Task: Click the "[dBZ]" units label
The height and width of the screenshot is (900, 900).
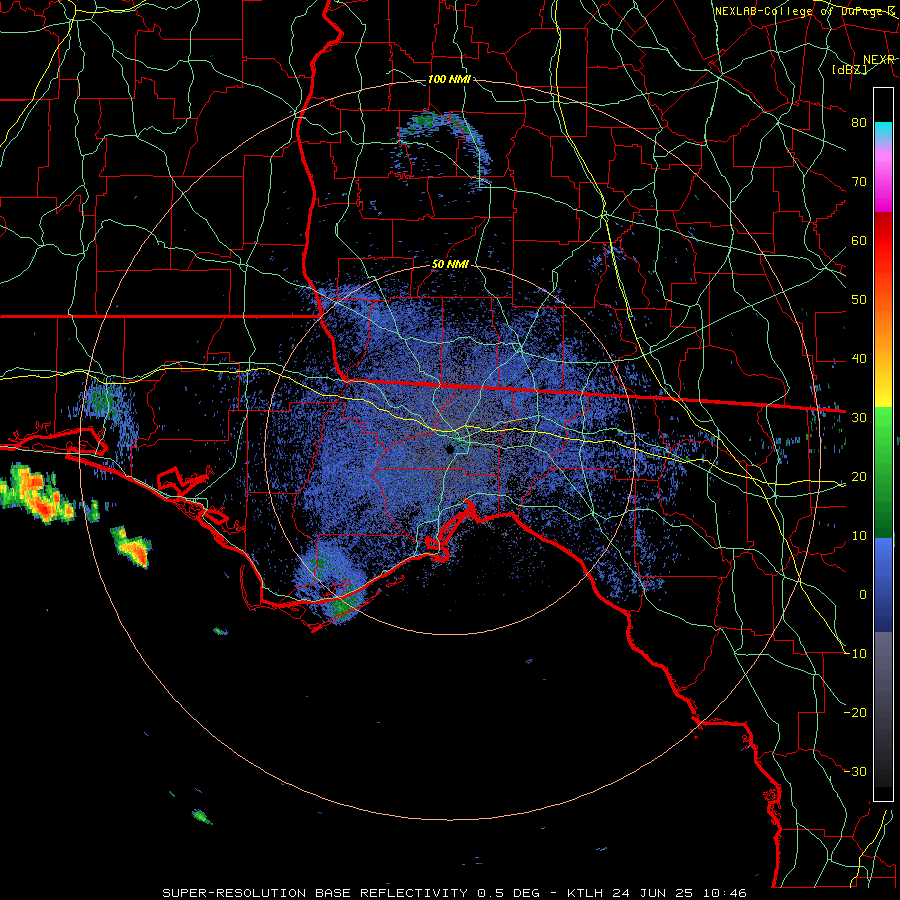Action: [849, 69]
